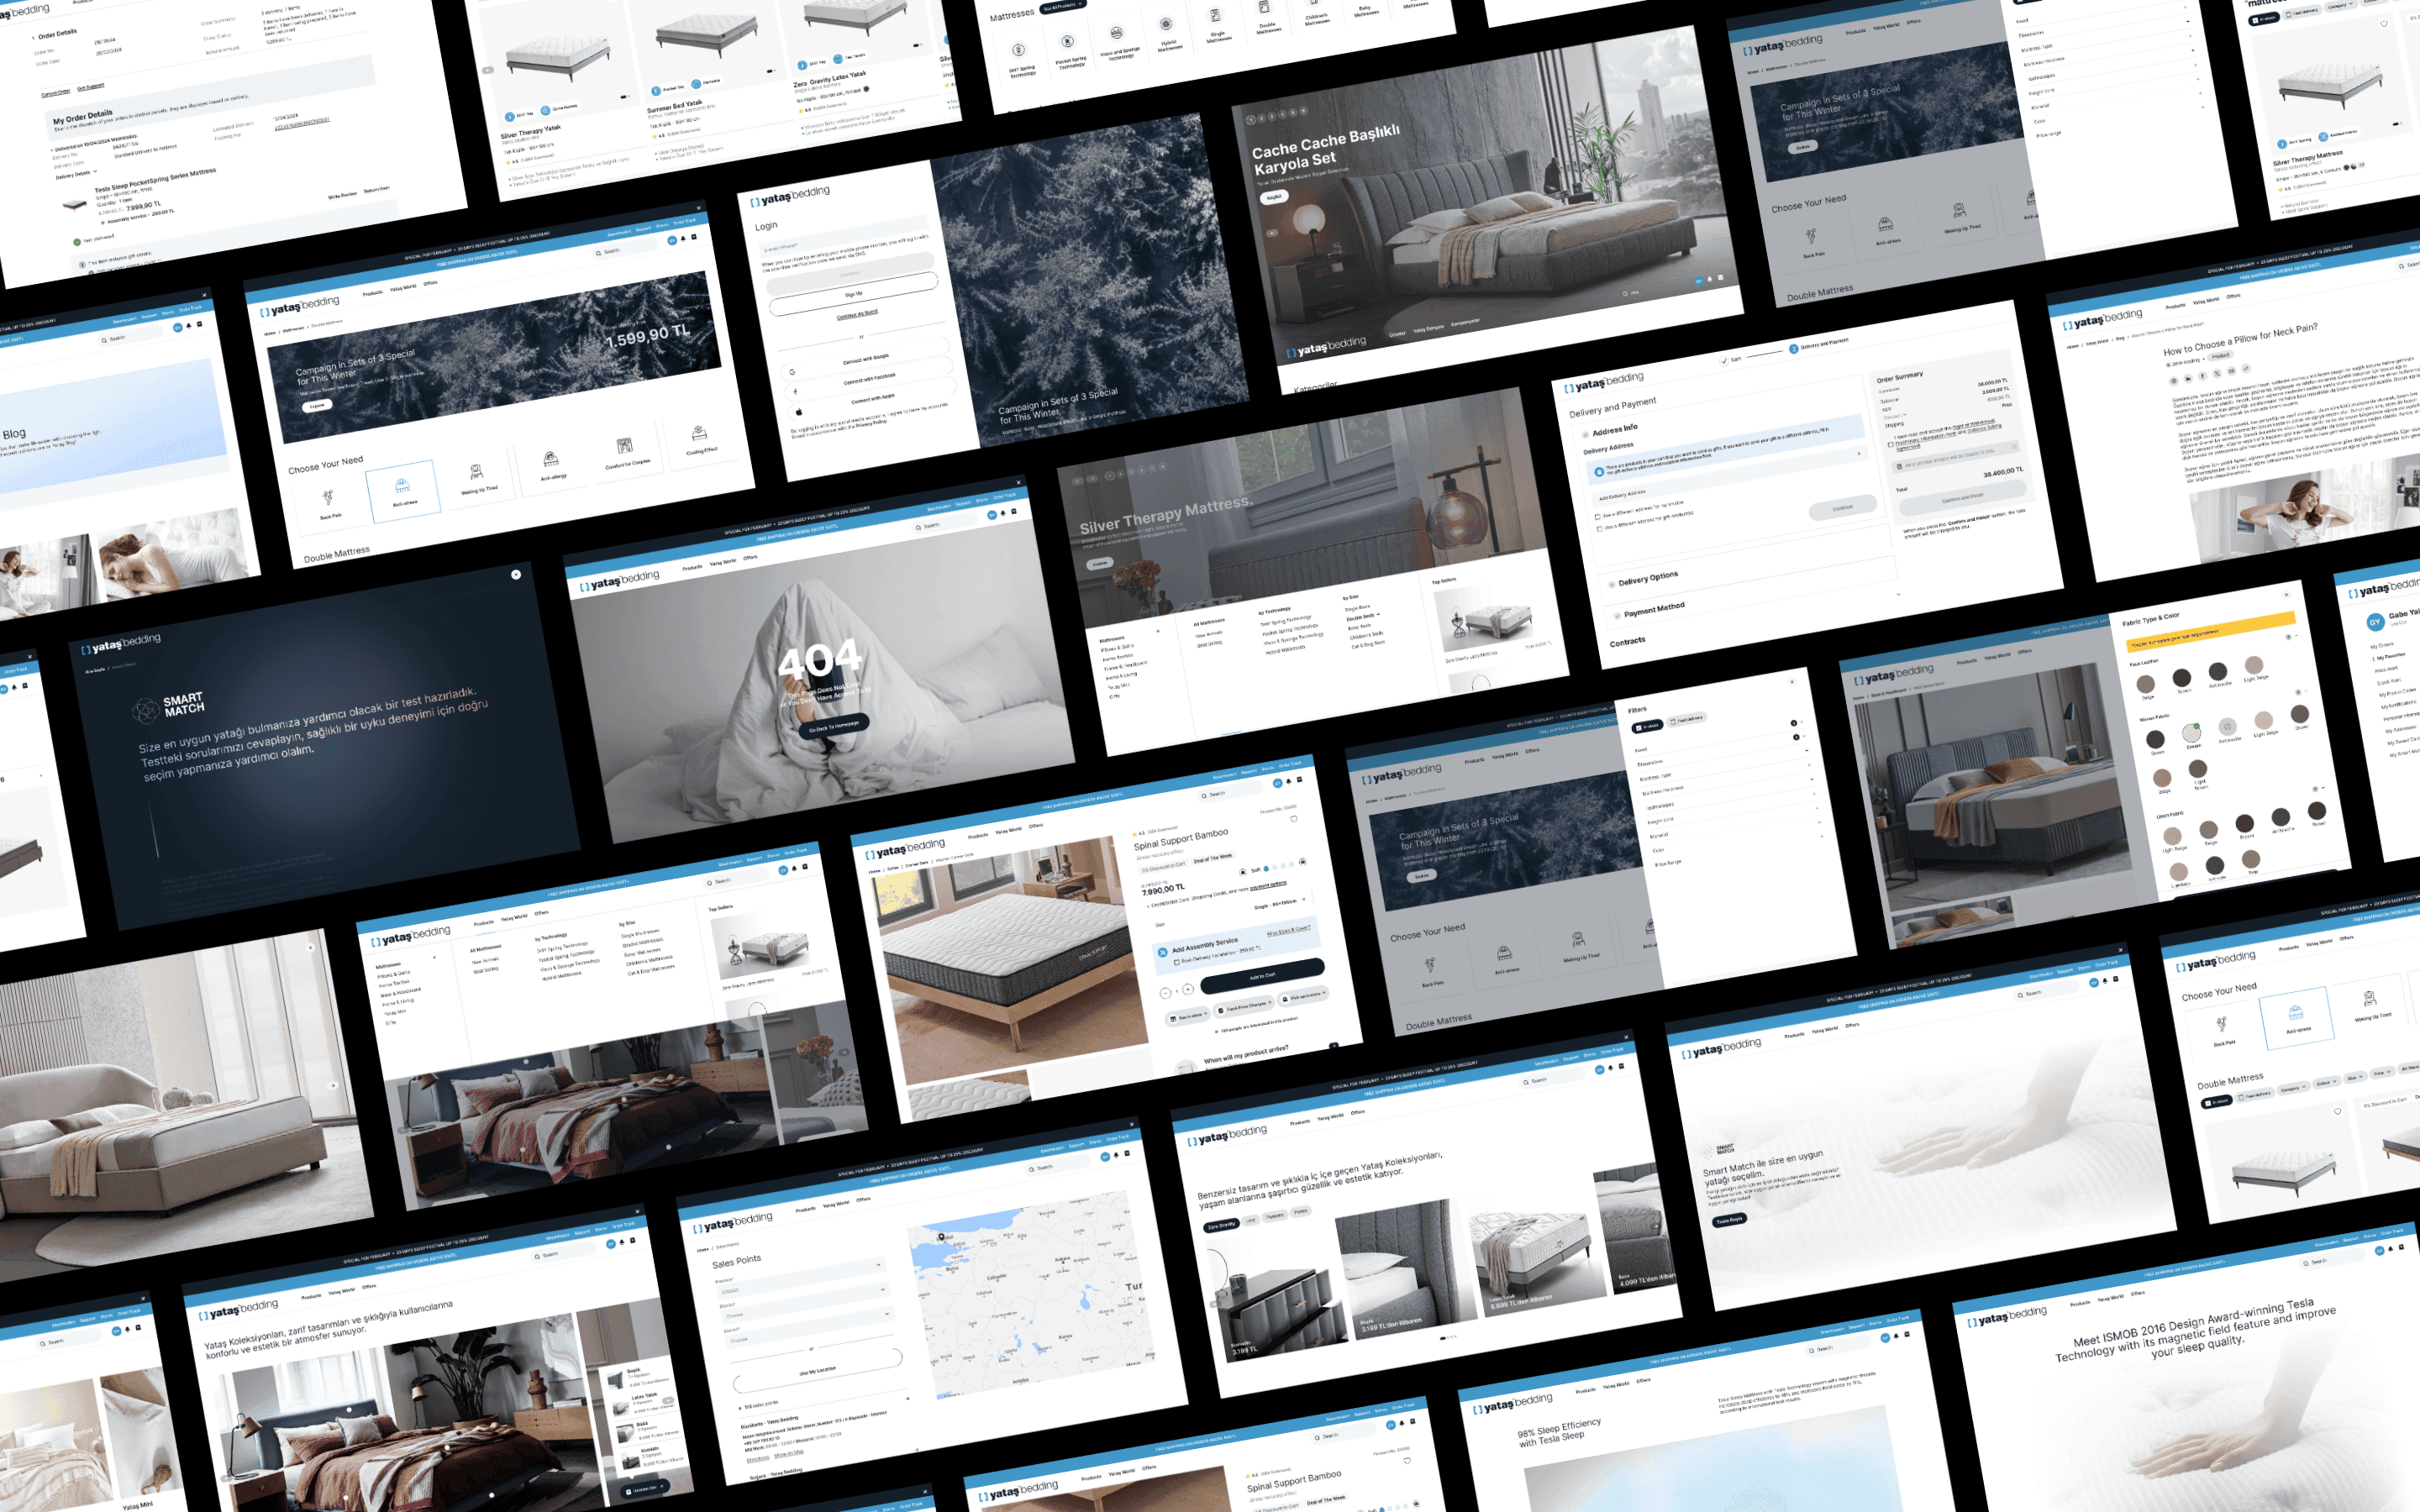Open the 'Single - 90×190cm' size dropdown
2420x1512 pixels.
[1280, 904]
